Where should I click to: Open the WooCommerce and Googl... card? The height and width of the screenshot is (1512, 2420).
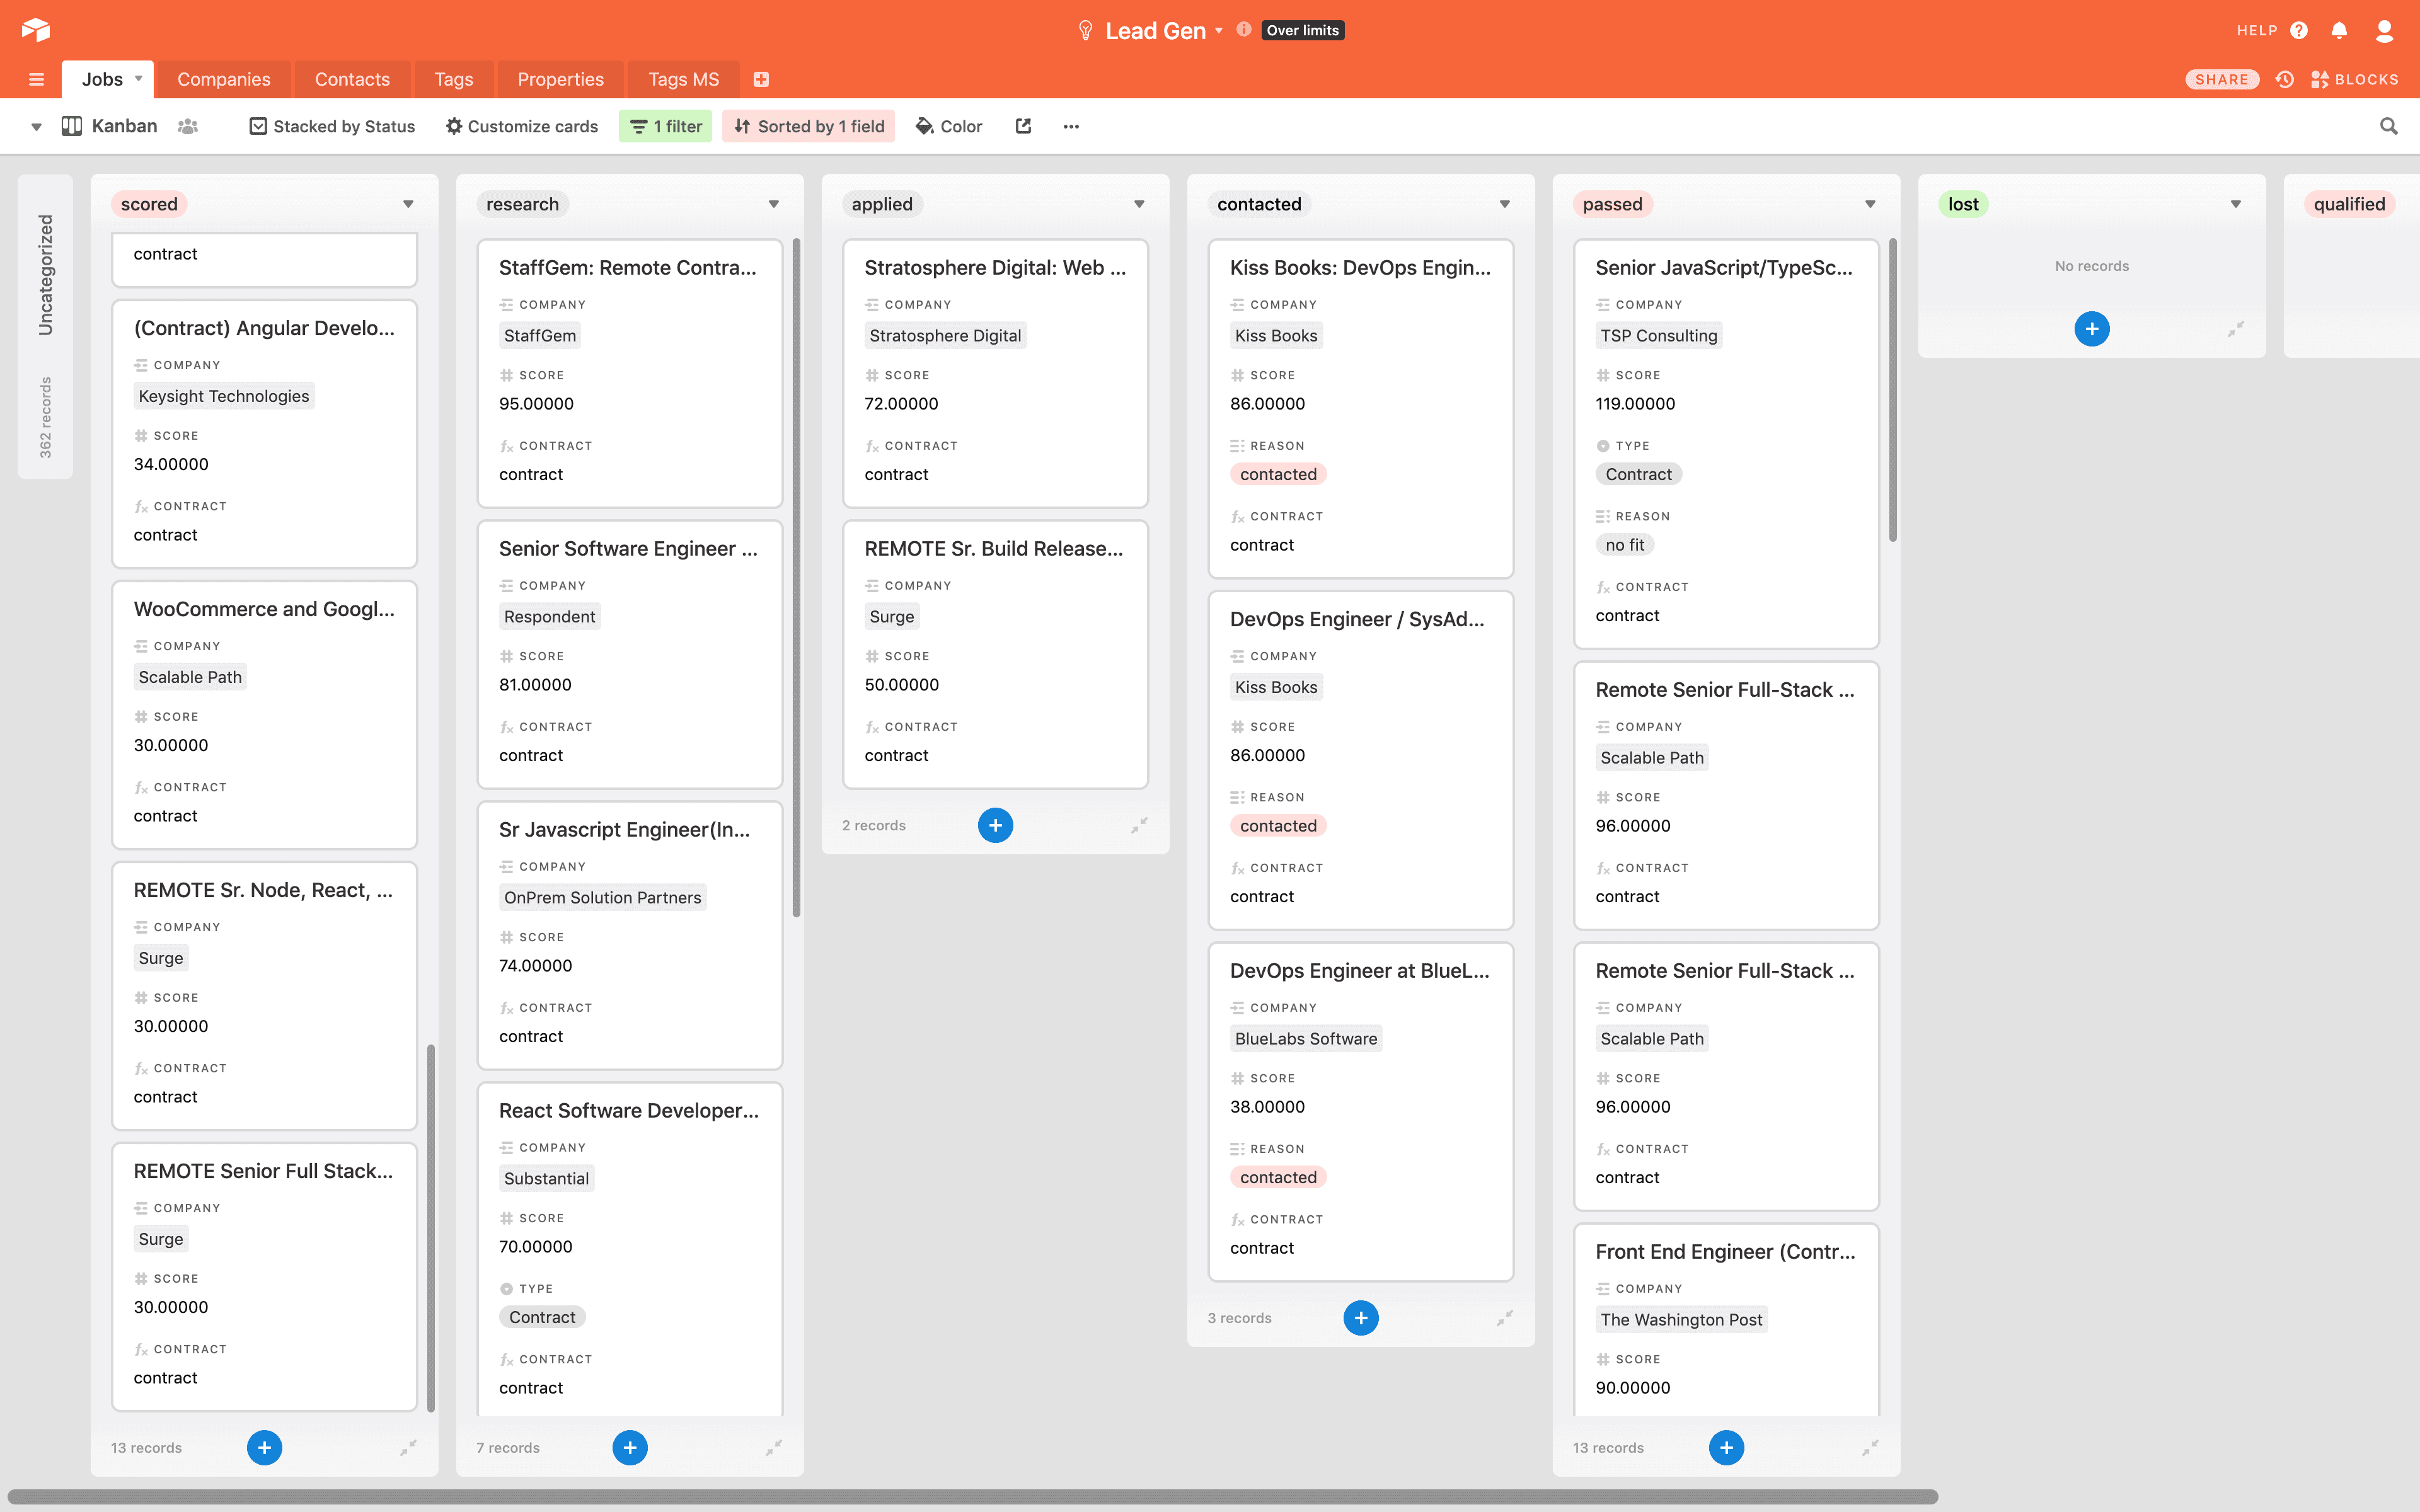point(264,714)
